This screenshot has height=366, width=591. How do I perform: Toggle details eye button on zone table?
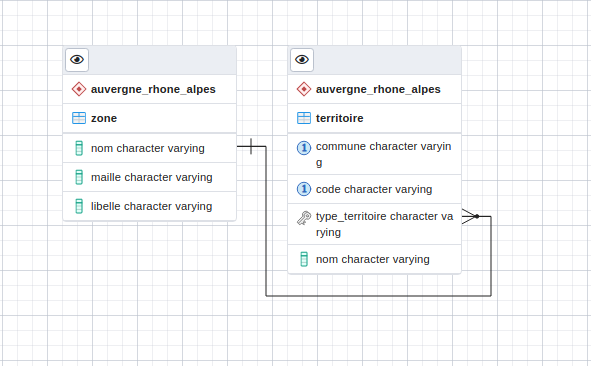click(x=77, y=60)
